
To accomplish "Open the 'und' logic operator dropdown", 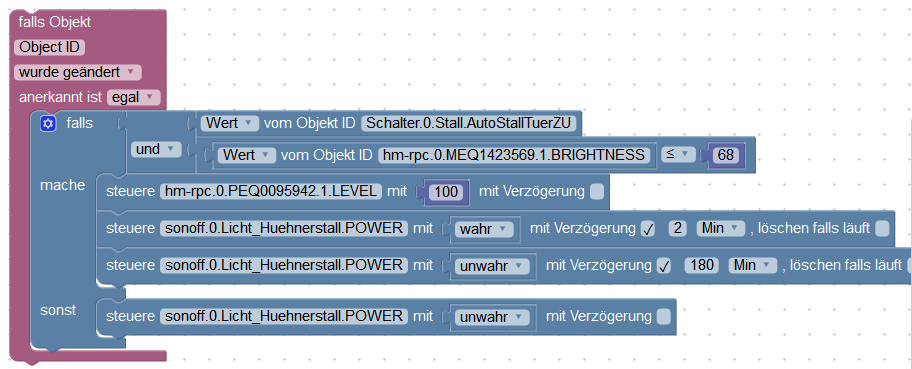I will (154, 149).
